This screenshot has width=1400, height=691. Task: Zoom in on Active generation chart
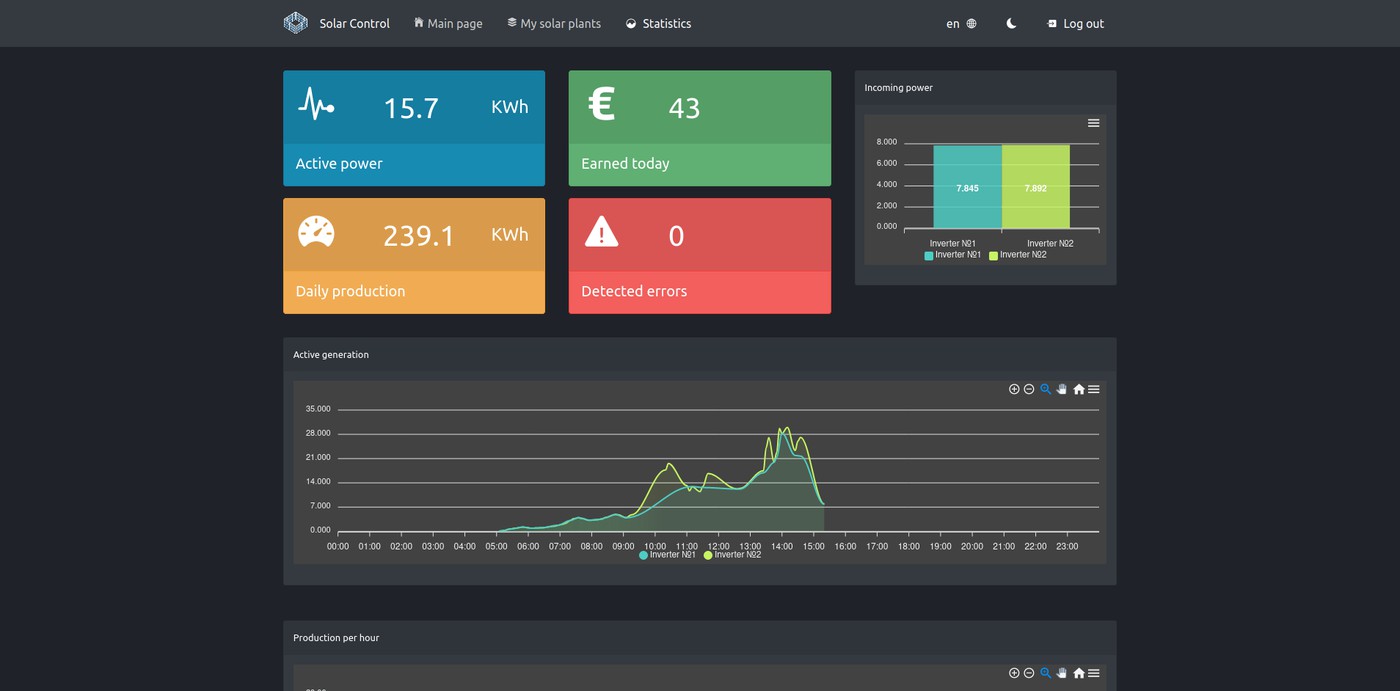(1014, 389)
